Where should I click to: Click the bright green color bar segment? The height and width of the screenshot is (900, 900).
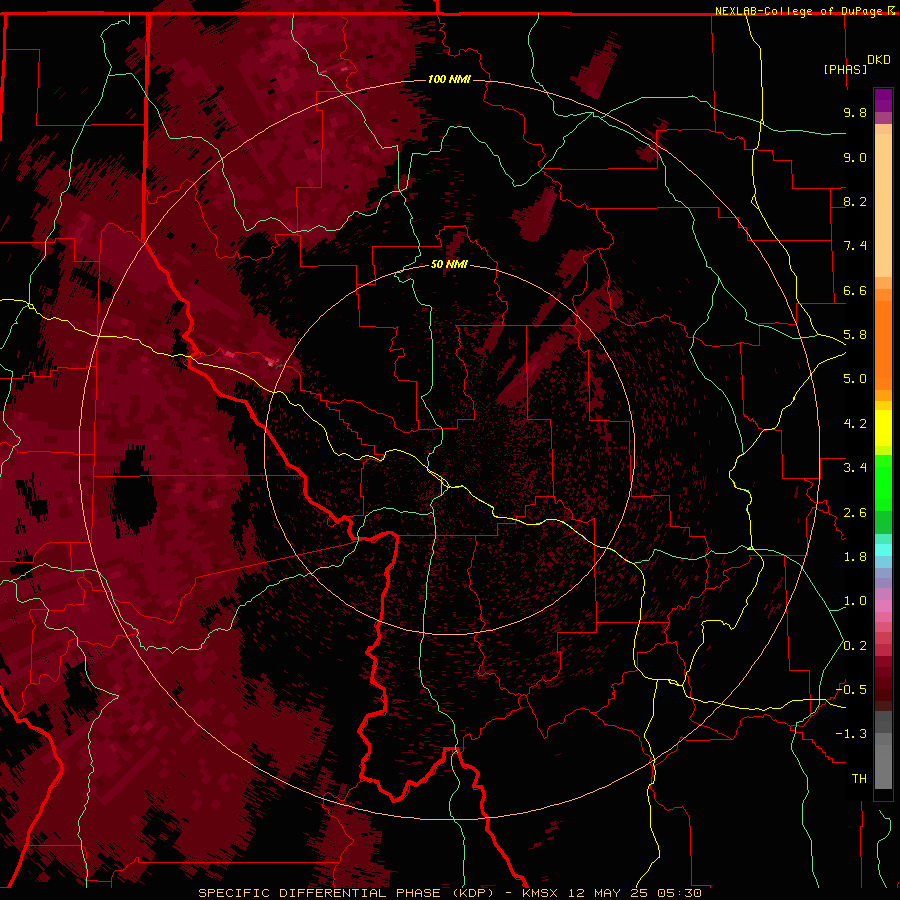point(883,483)
